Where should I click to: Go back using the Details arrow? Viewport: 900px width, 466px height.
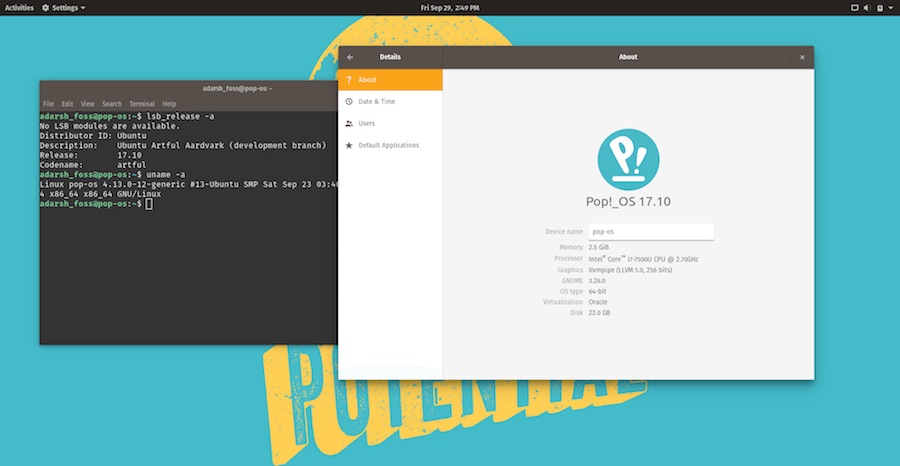coord(350,57)
